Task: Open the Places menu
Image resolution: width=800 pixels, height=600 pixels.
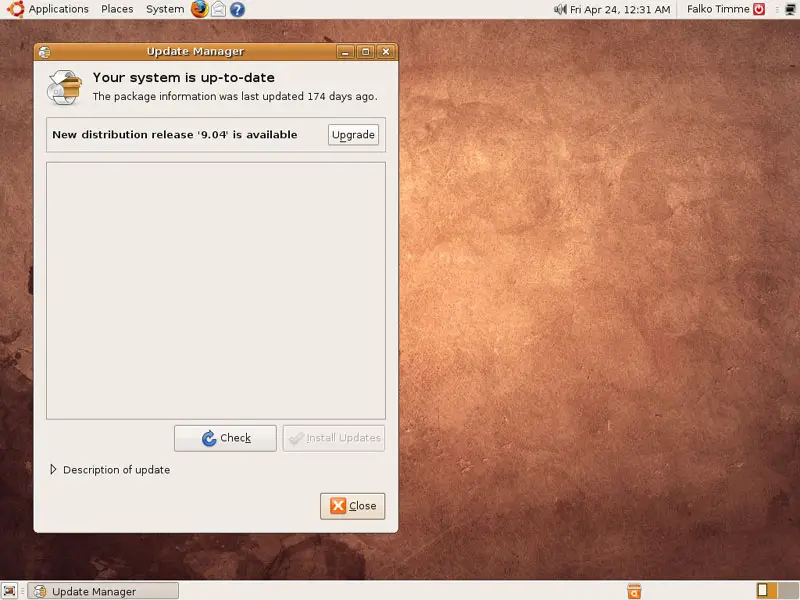Action: [x=117, y=9]
